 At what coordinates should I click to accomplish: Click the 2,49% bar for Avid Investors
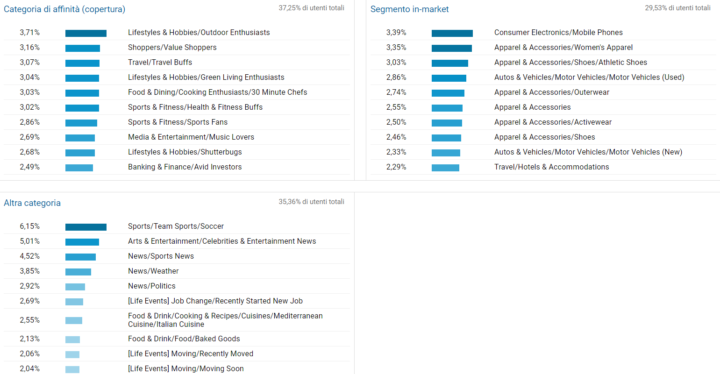79,168
